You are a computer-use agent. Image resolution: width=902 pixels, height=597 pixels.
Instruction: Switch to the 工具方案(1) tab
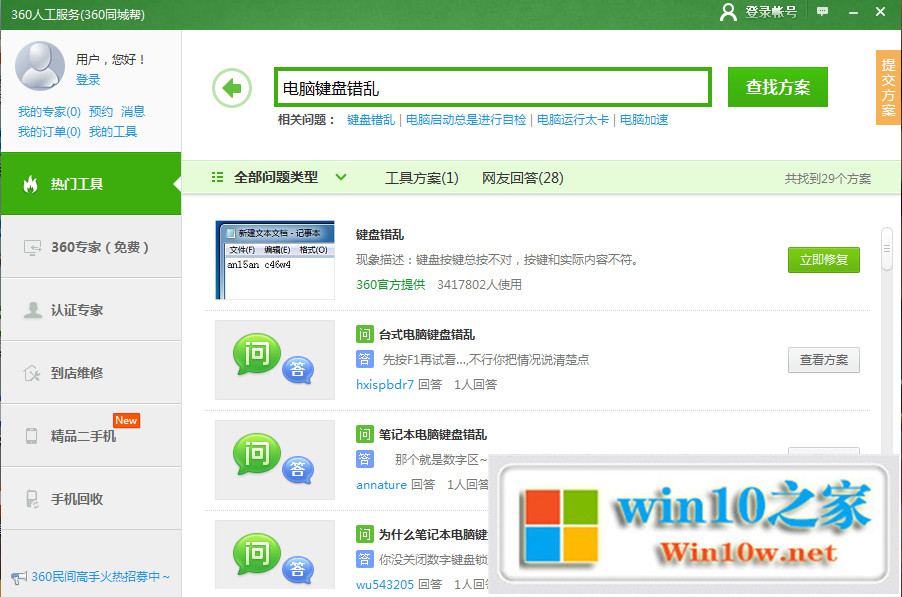(x=421, y=178)
